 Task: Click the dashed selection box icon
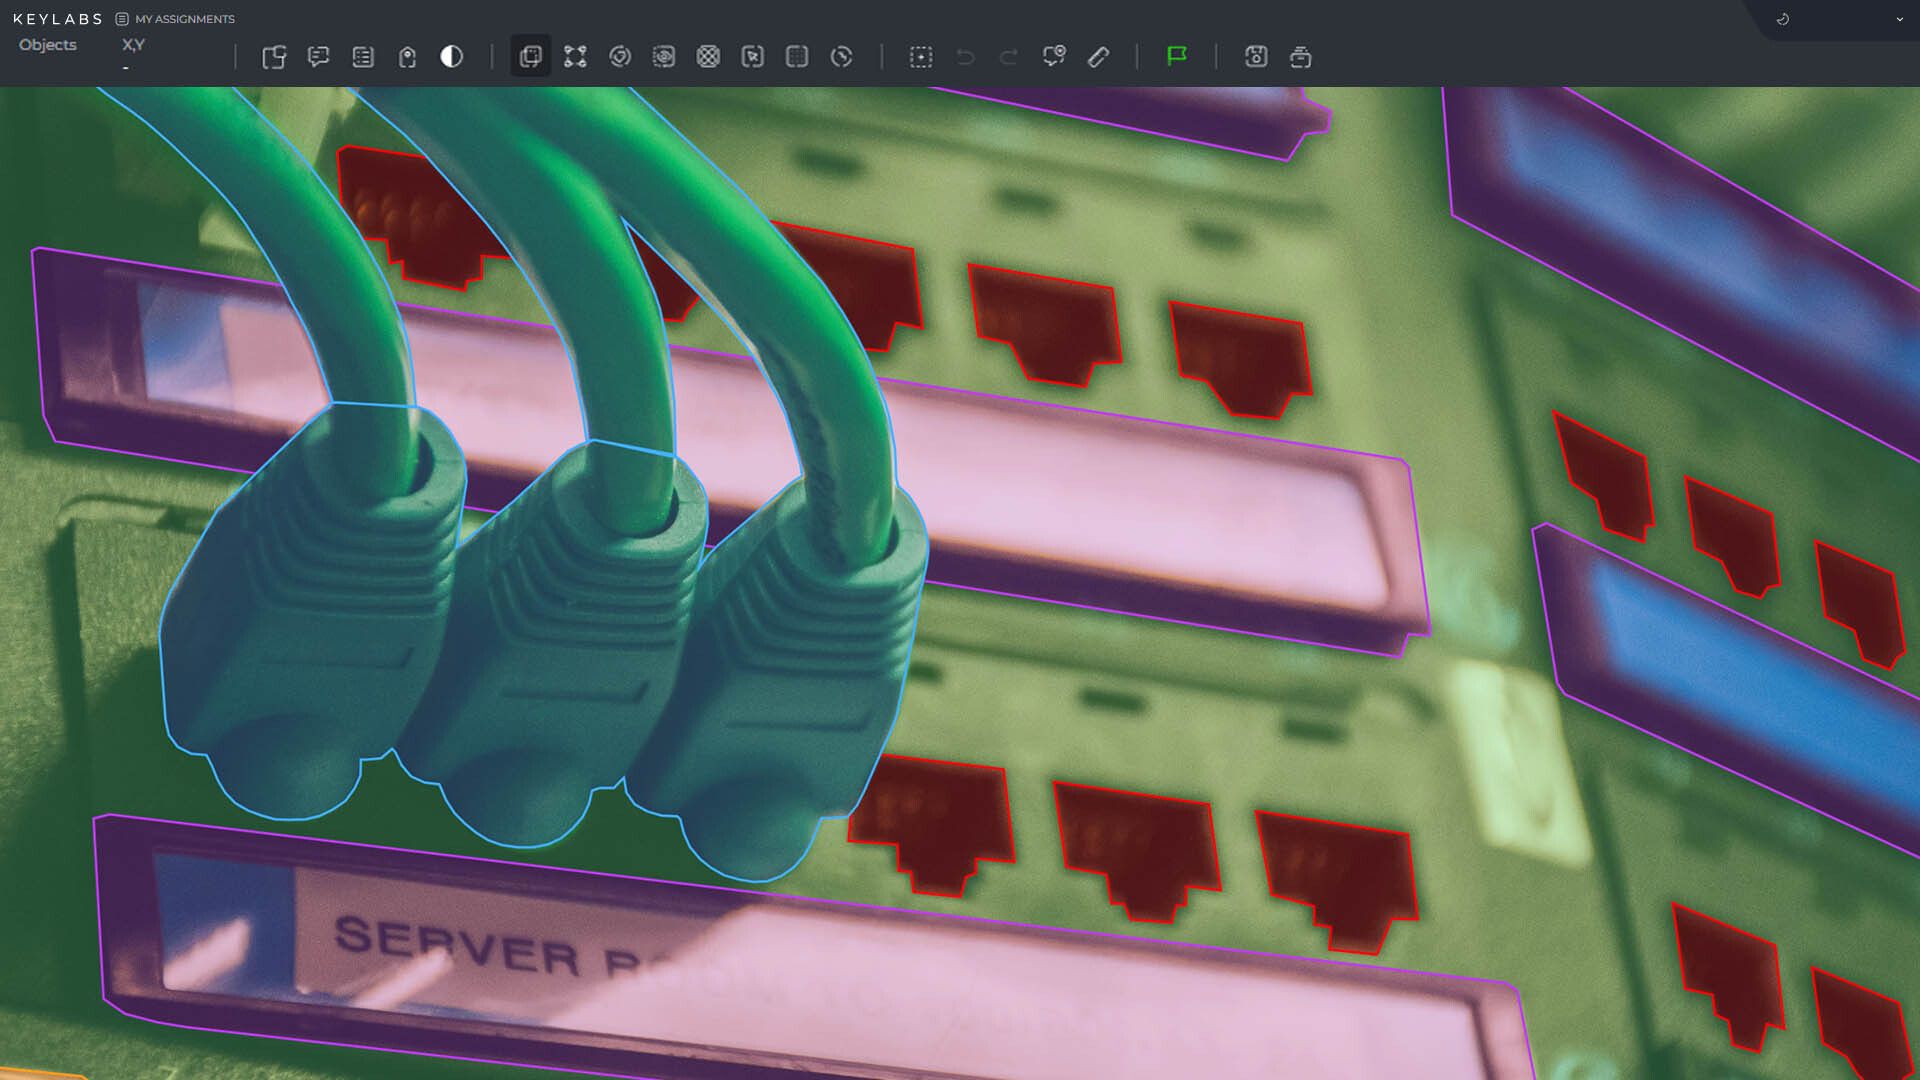[921, 57]
